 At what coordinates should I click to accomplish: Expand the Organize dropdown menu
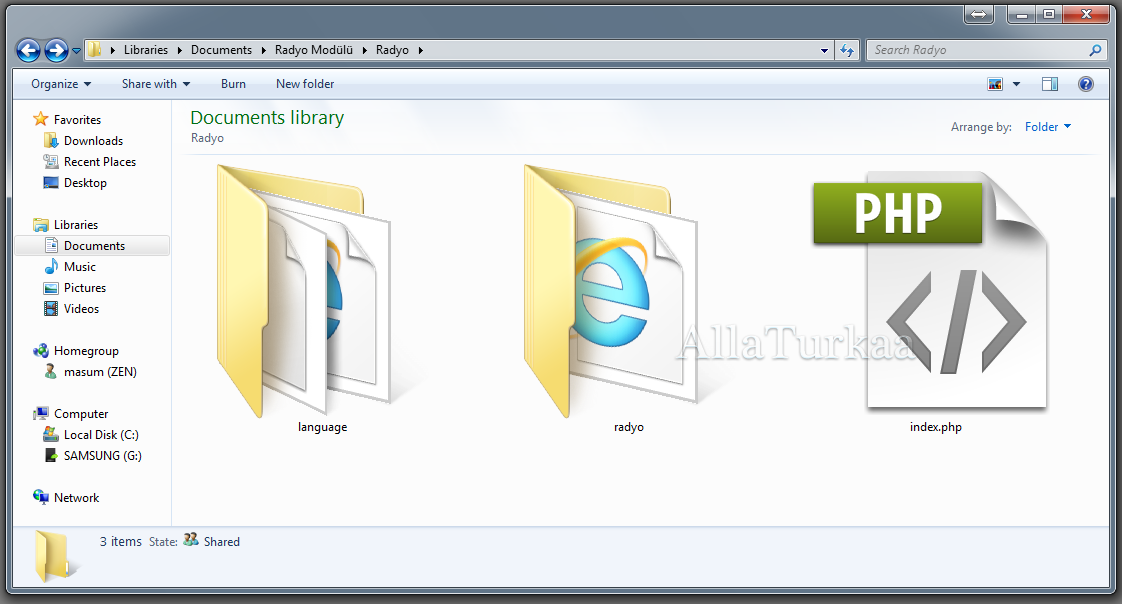point(61,84)
